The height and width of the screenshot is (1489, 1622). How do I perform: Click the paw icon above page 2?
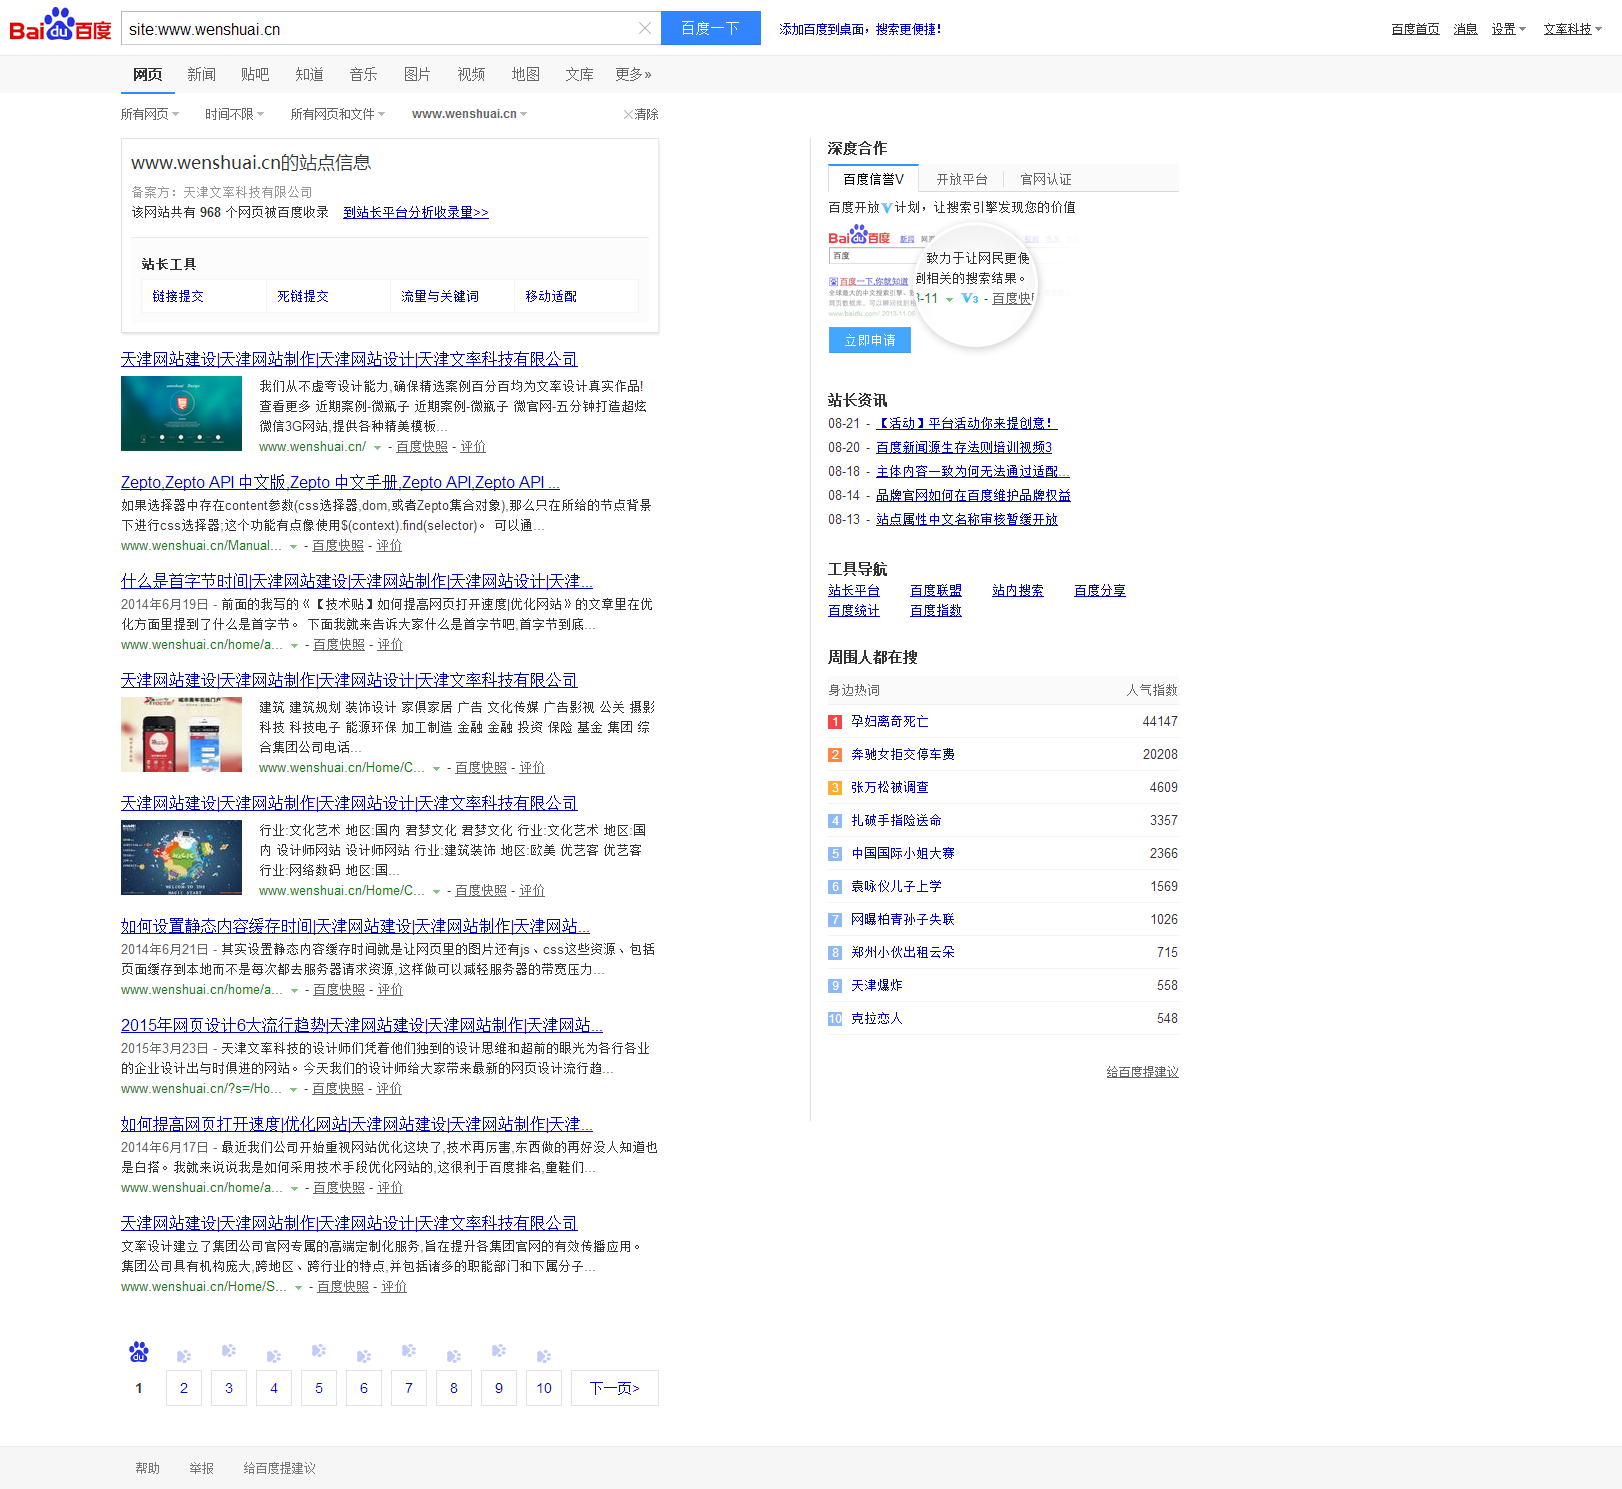tap(184, 1356)
